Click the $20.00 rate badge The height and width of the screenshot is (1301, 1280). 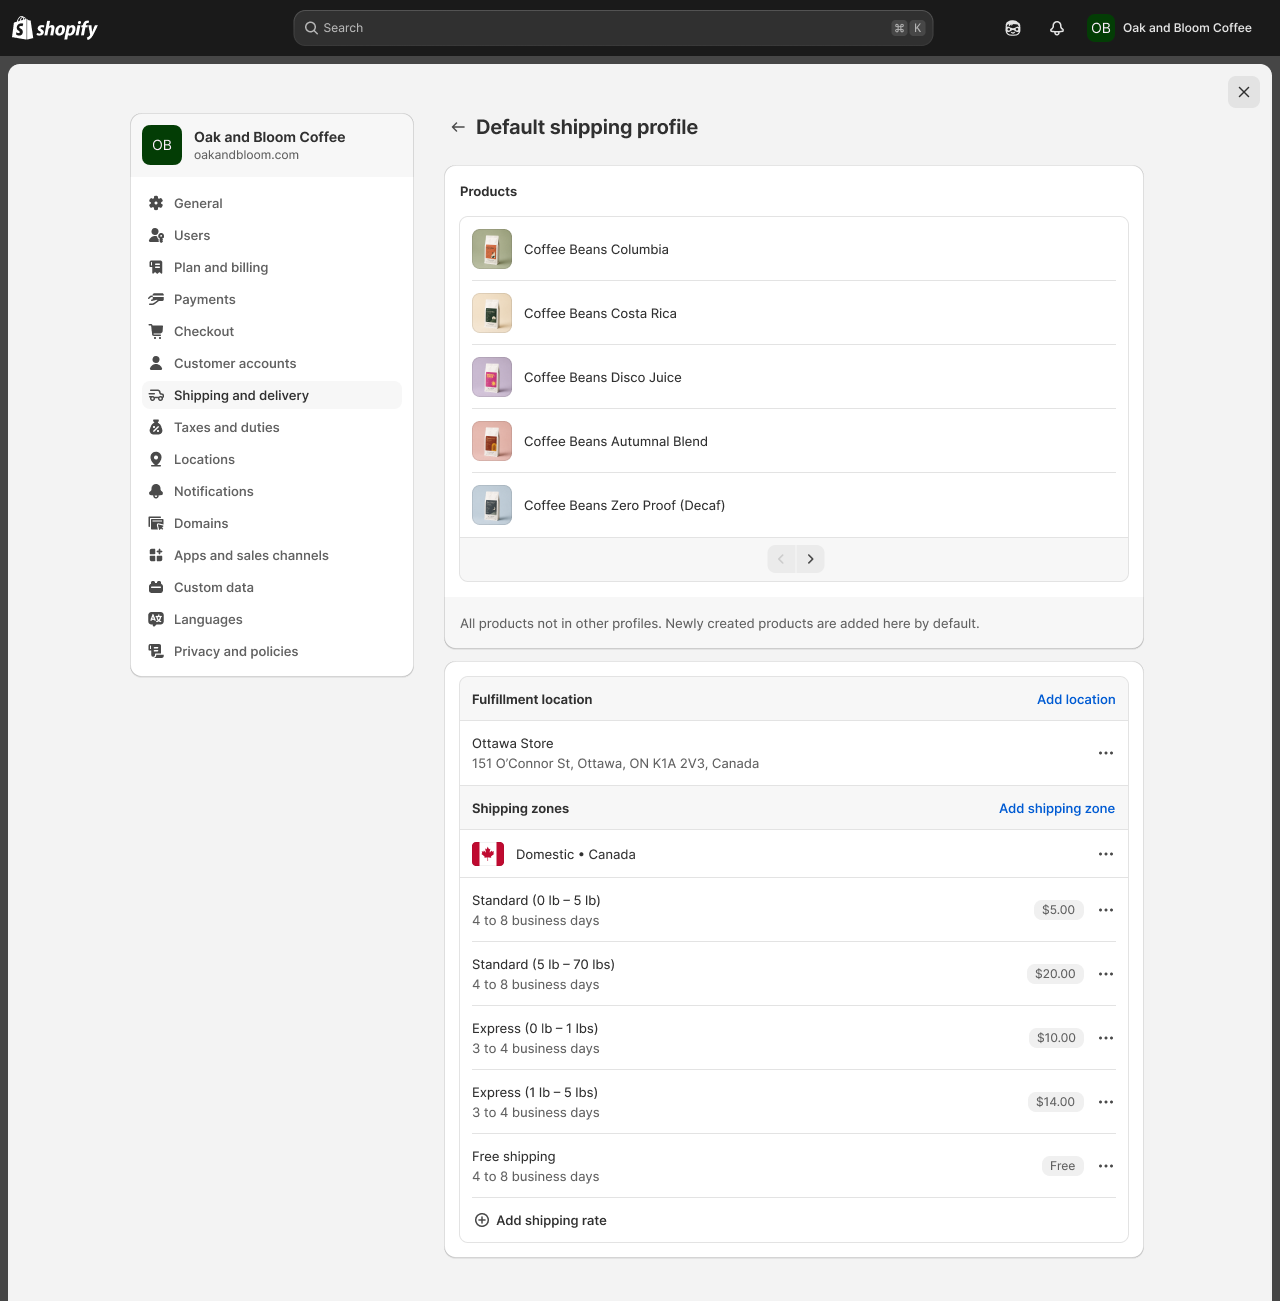pyautogui.click(x=1055, y=974)
